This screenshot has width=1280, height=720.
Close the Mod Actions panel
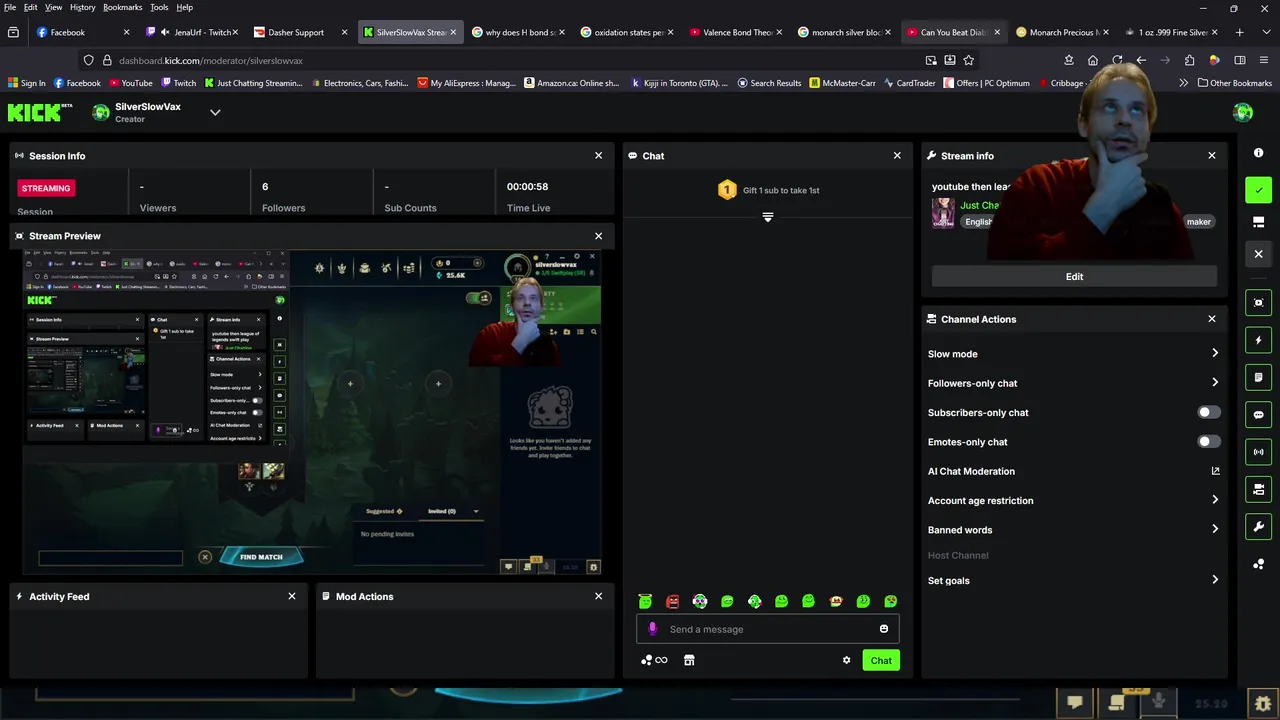coord(599,596)
